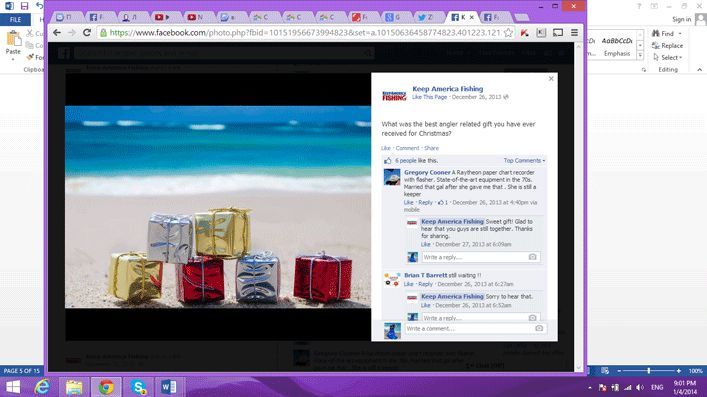Image resolution: width=707 pixels, height=397 pixels.
Task: Open the Word Select dropdown in Editing
Action: pos(668,58)
